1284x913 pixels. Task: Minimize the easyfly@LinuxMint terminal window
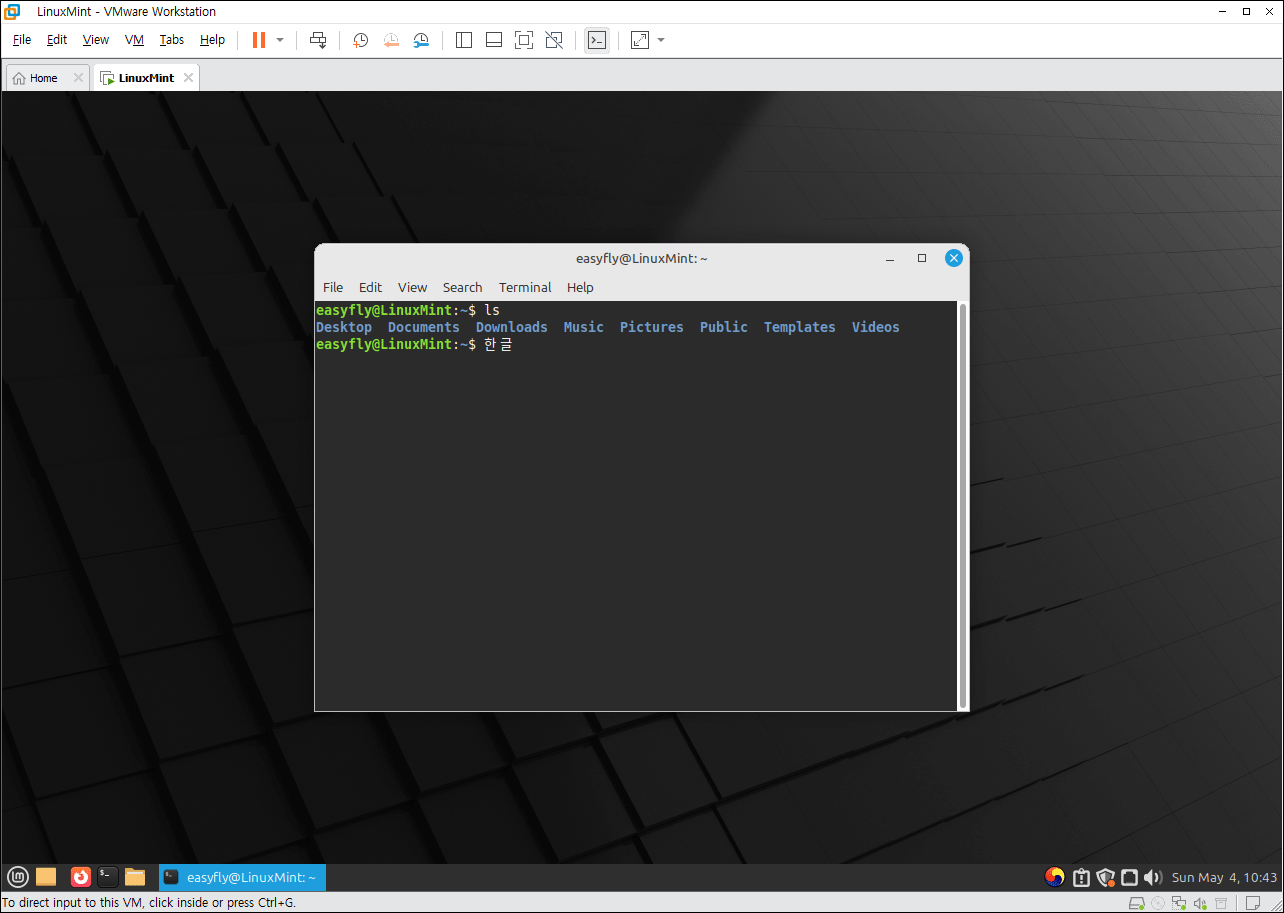click(890, 258)
